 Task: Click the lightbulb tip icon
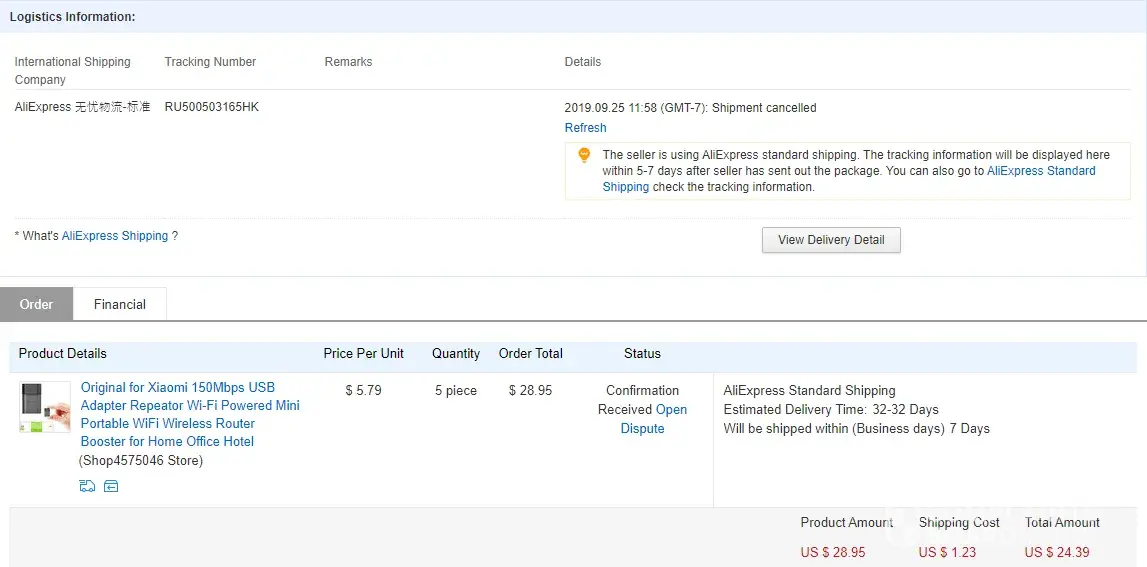click(x=584, y=156)
